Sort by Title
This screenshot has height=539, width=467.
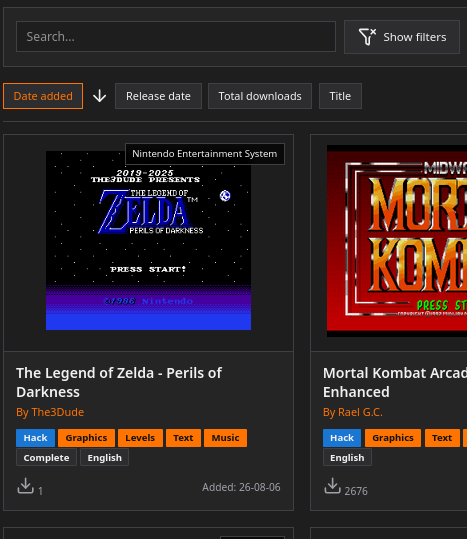(340, 96)
